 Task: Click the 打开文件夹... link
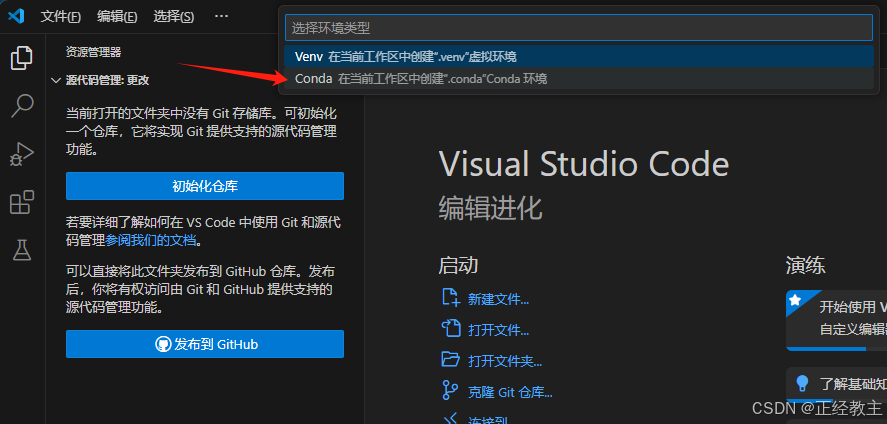click(505, 361)
